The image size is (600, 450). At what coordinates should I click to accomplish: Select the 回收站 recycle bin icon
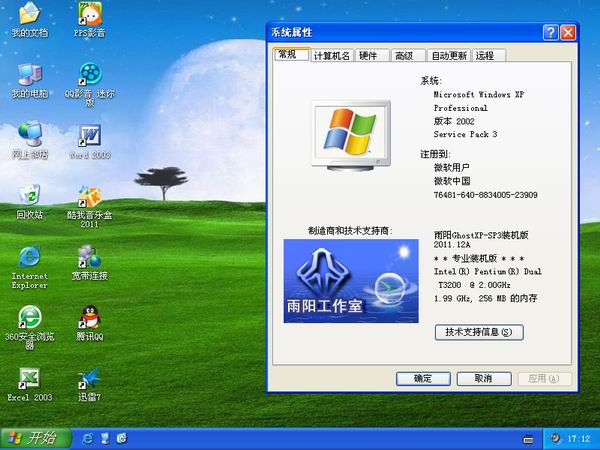click(x=29, y=201)
